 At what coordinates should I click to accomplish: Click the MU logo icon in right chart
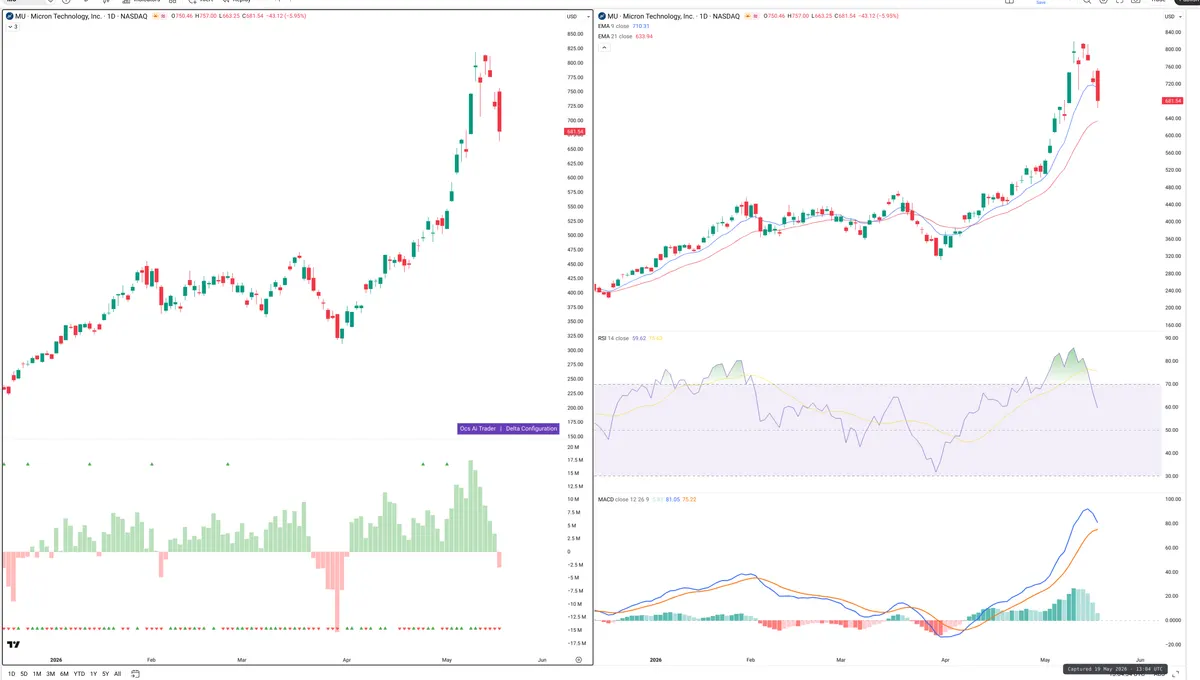602,17
